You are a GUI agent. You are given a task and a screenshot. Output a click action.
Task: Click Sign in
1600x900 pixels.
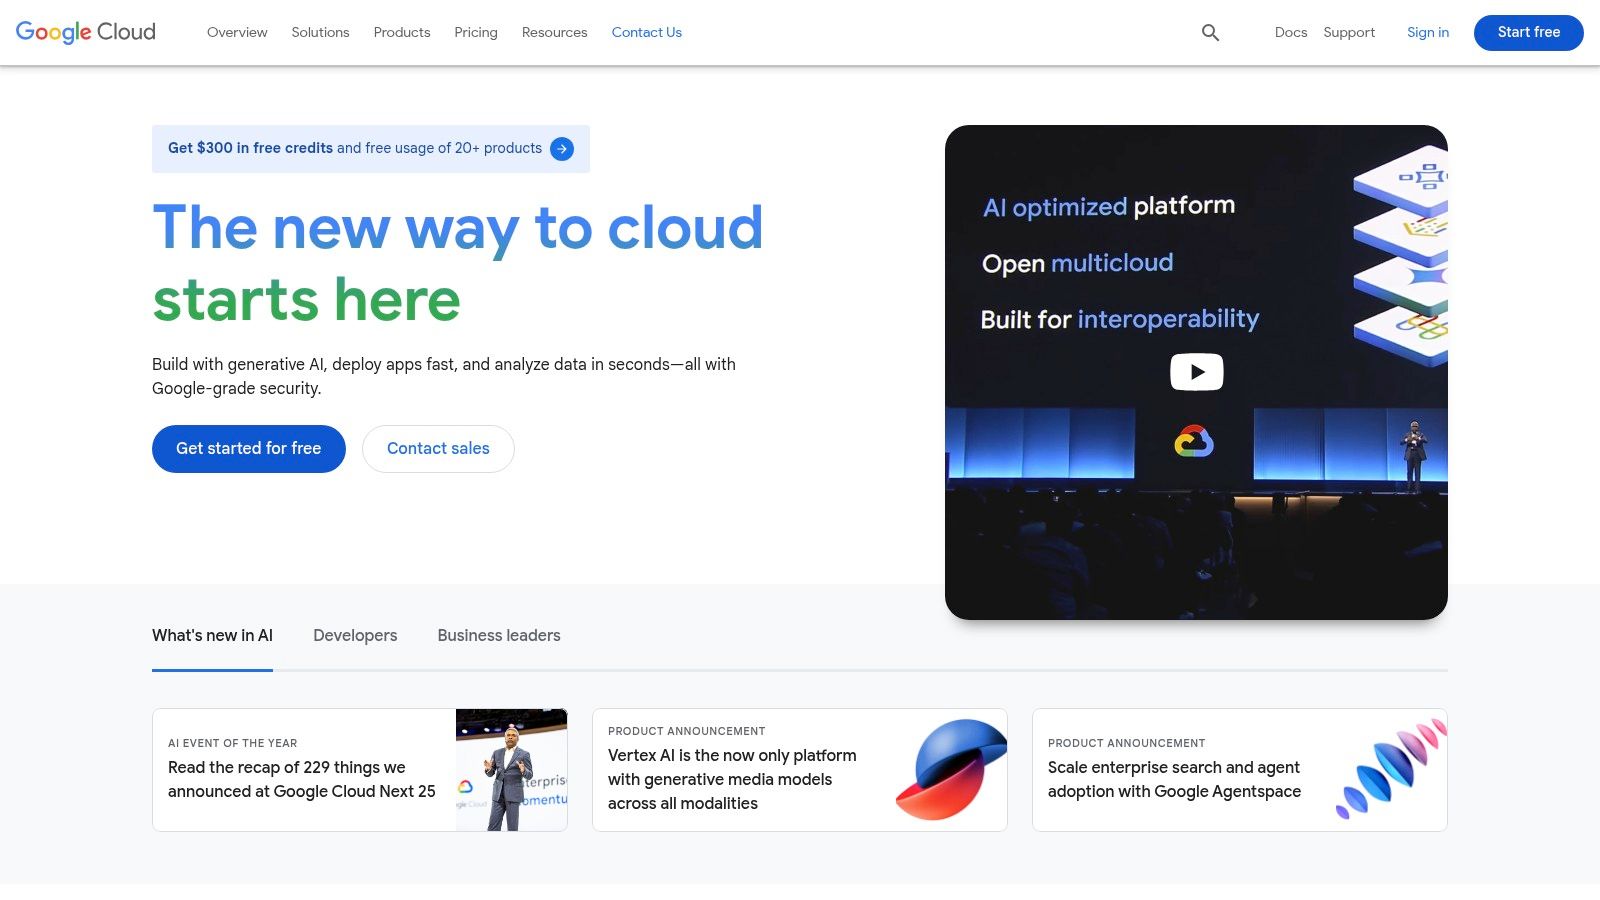tap(1428, 32)
